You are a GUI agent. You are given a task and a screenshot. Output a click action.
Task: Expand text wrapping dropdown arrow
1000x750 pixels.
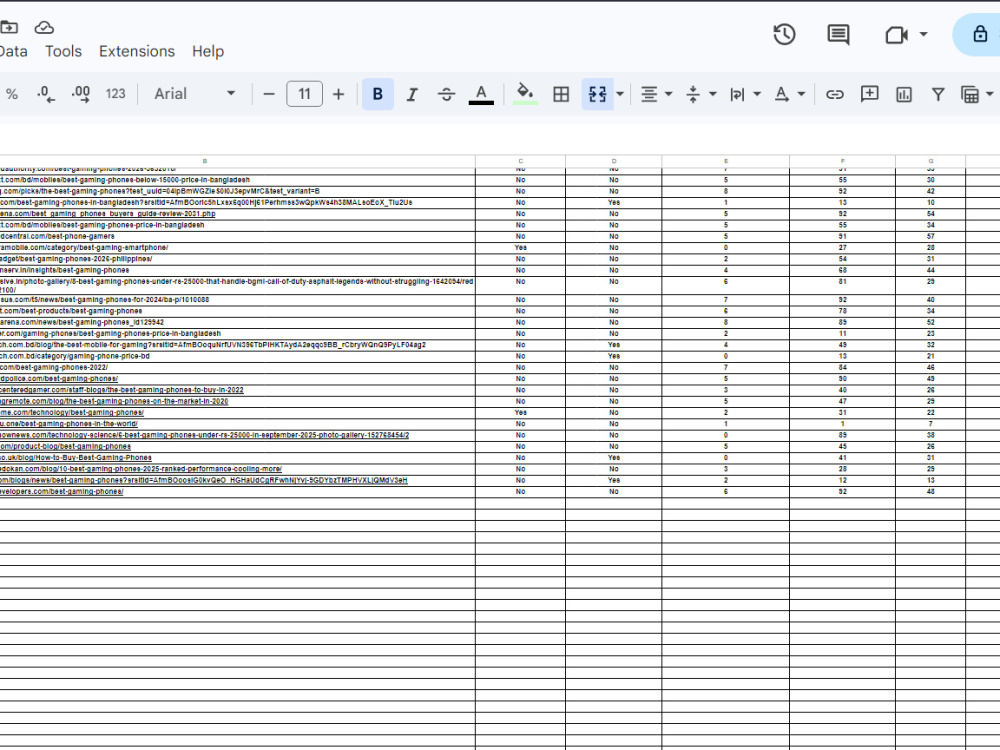[757, 94]
